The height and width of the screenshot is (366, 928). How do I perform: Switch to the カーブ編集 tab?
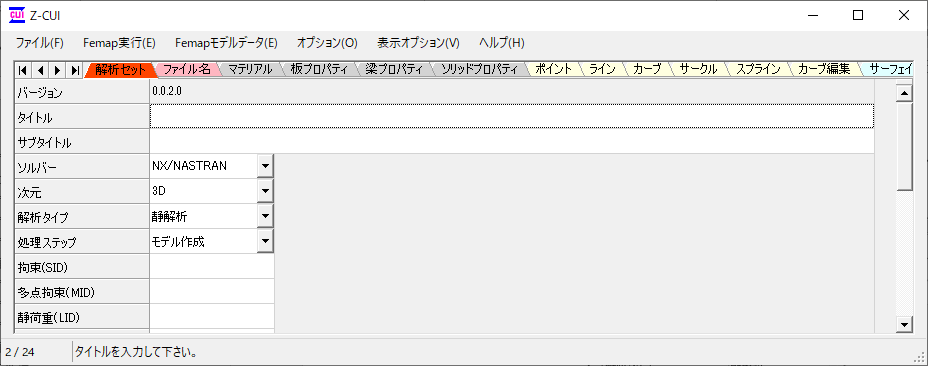coord(824,69)
